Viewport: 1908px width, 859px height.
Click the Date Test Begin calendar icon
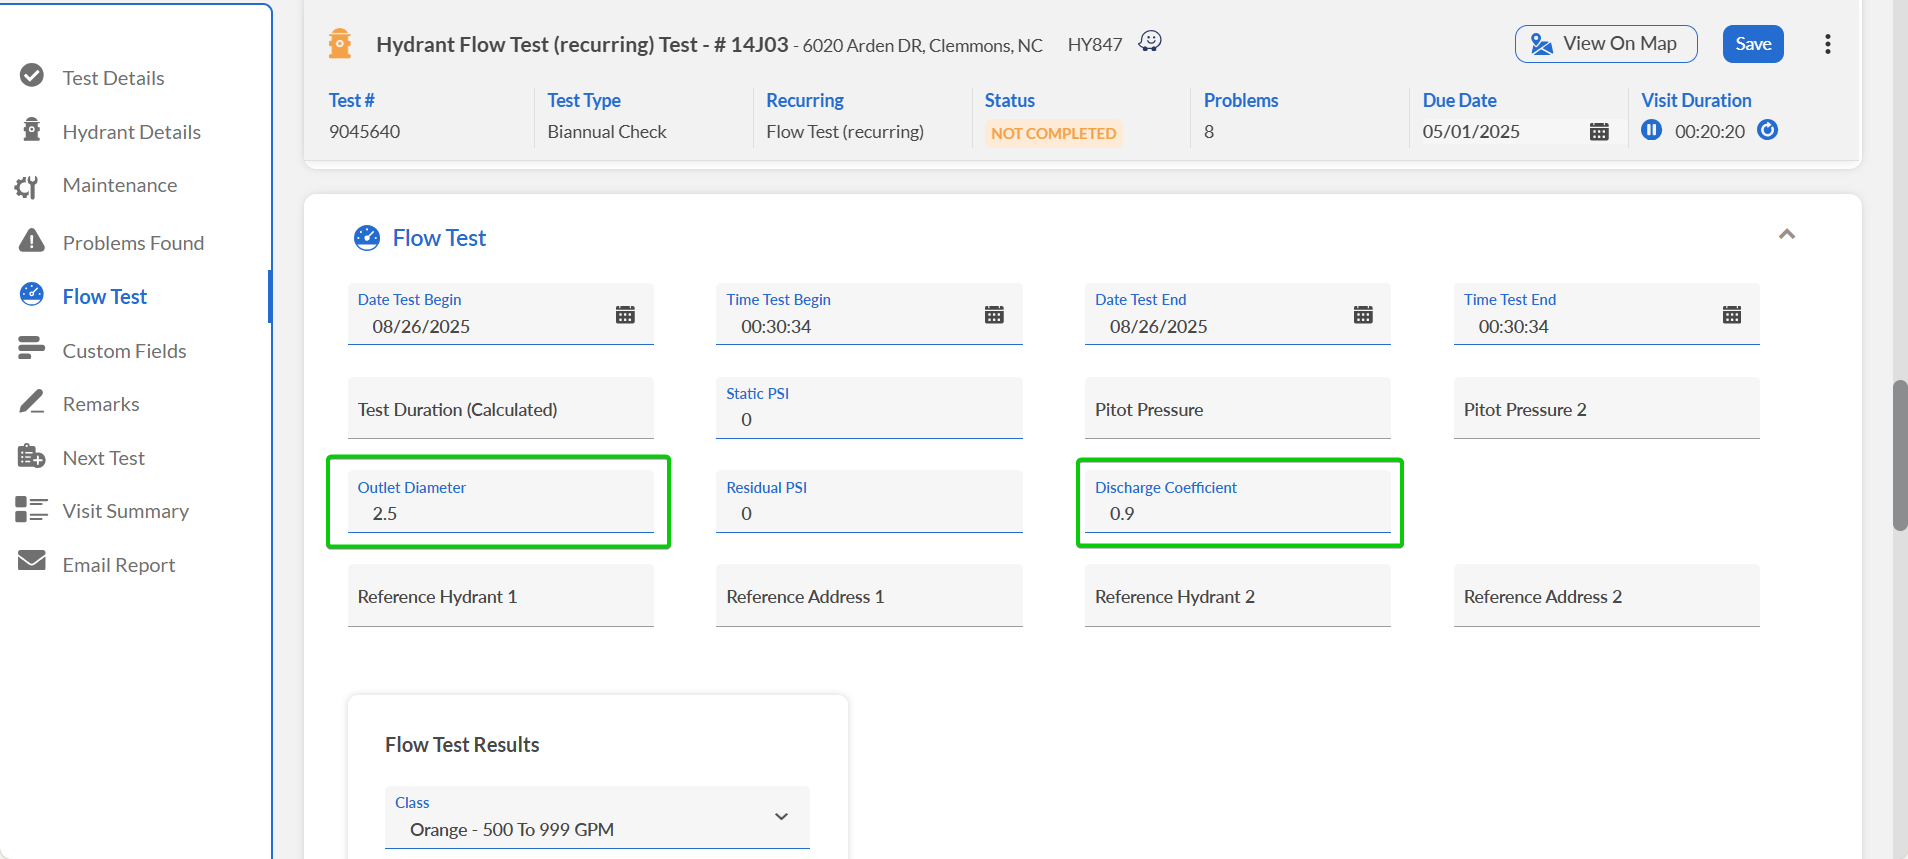(x=625, y=315)
